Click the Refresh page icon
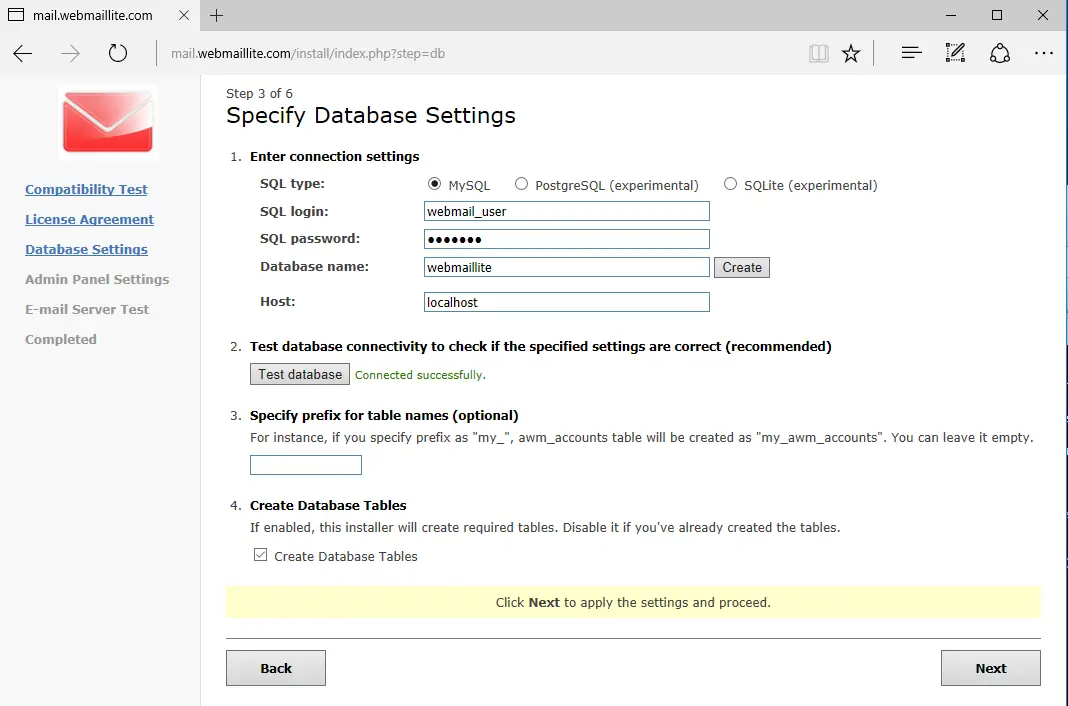 (118, 54)
